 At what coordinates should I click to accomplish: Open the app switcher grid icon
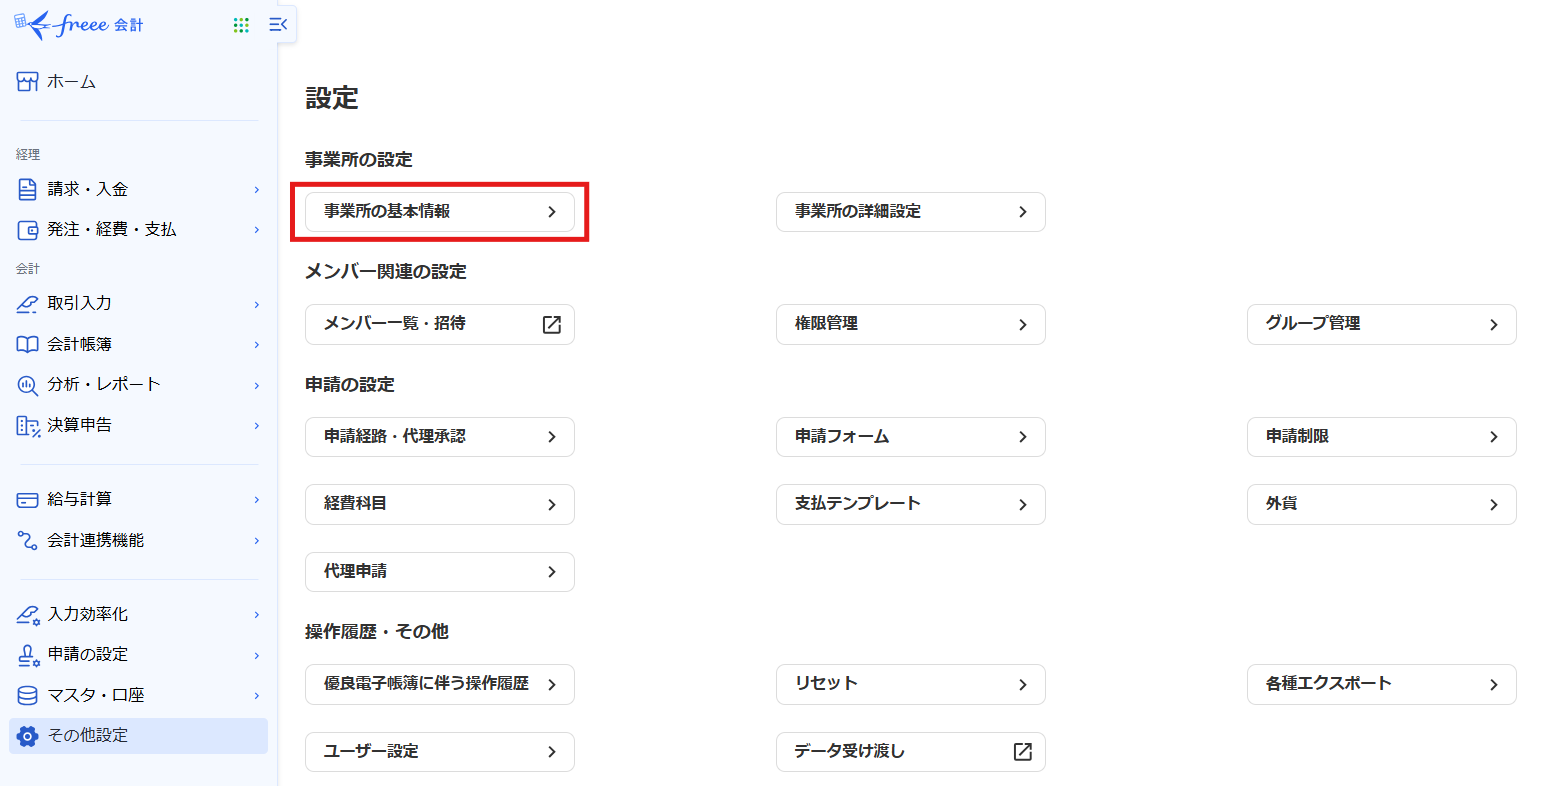[x=241, y=25]
